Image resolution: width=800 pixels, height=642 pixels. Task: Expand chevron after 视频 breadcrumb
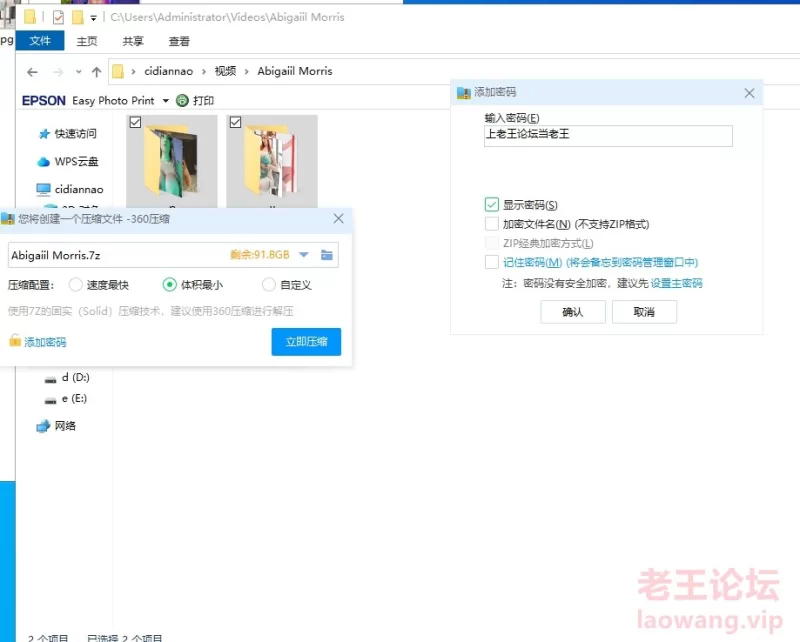[246, 71]
